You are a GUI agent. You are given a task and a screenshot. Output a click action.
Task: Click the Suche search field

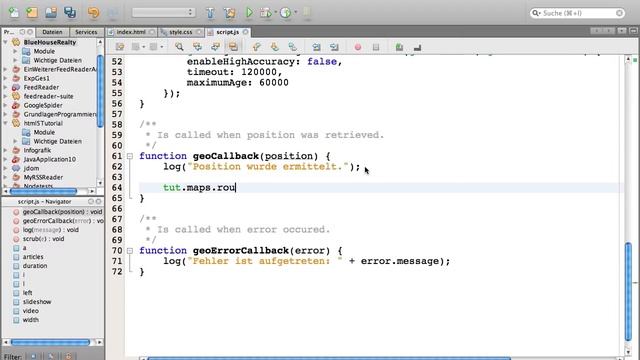pos(577,13)
